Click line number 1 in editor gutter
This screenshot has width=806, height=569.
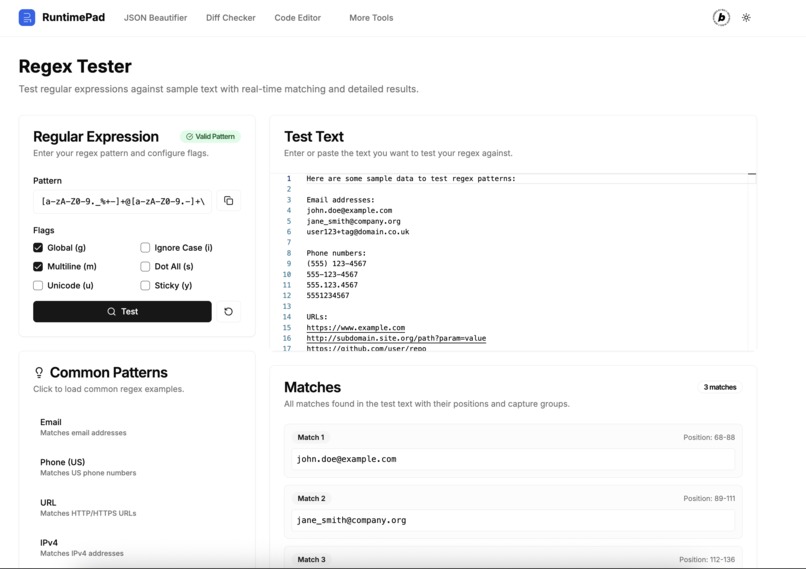[289, 178]
